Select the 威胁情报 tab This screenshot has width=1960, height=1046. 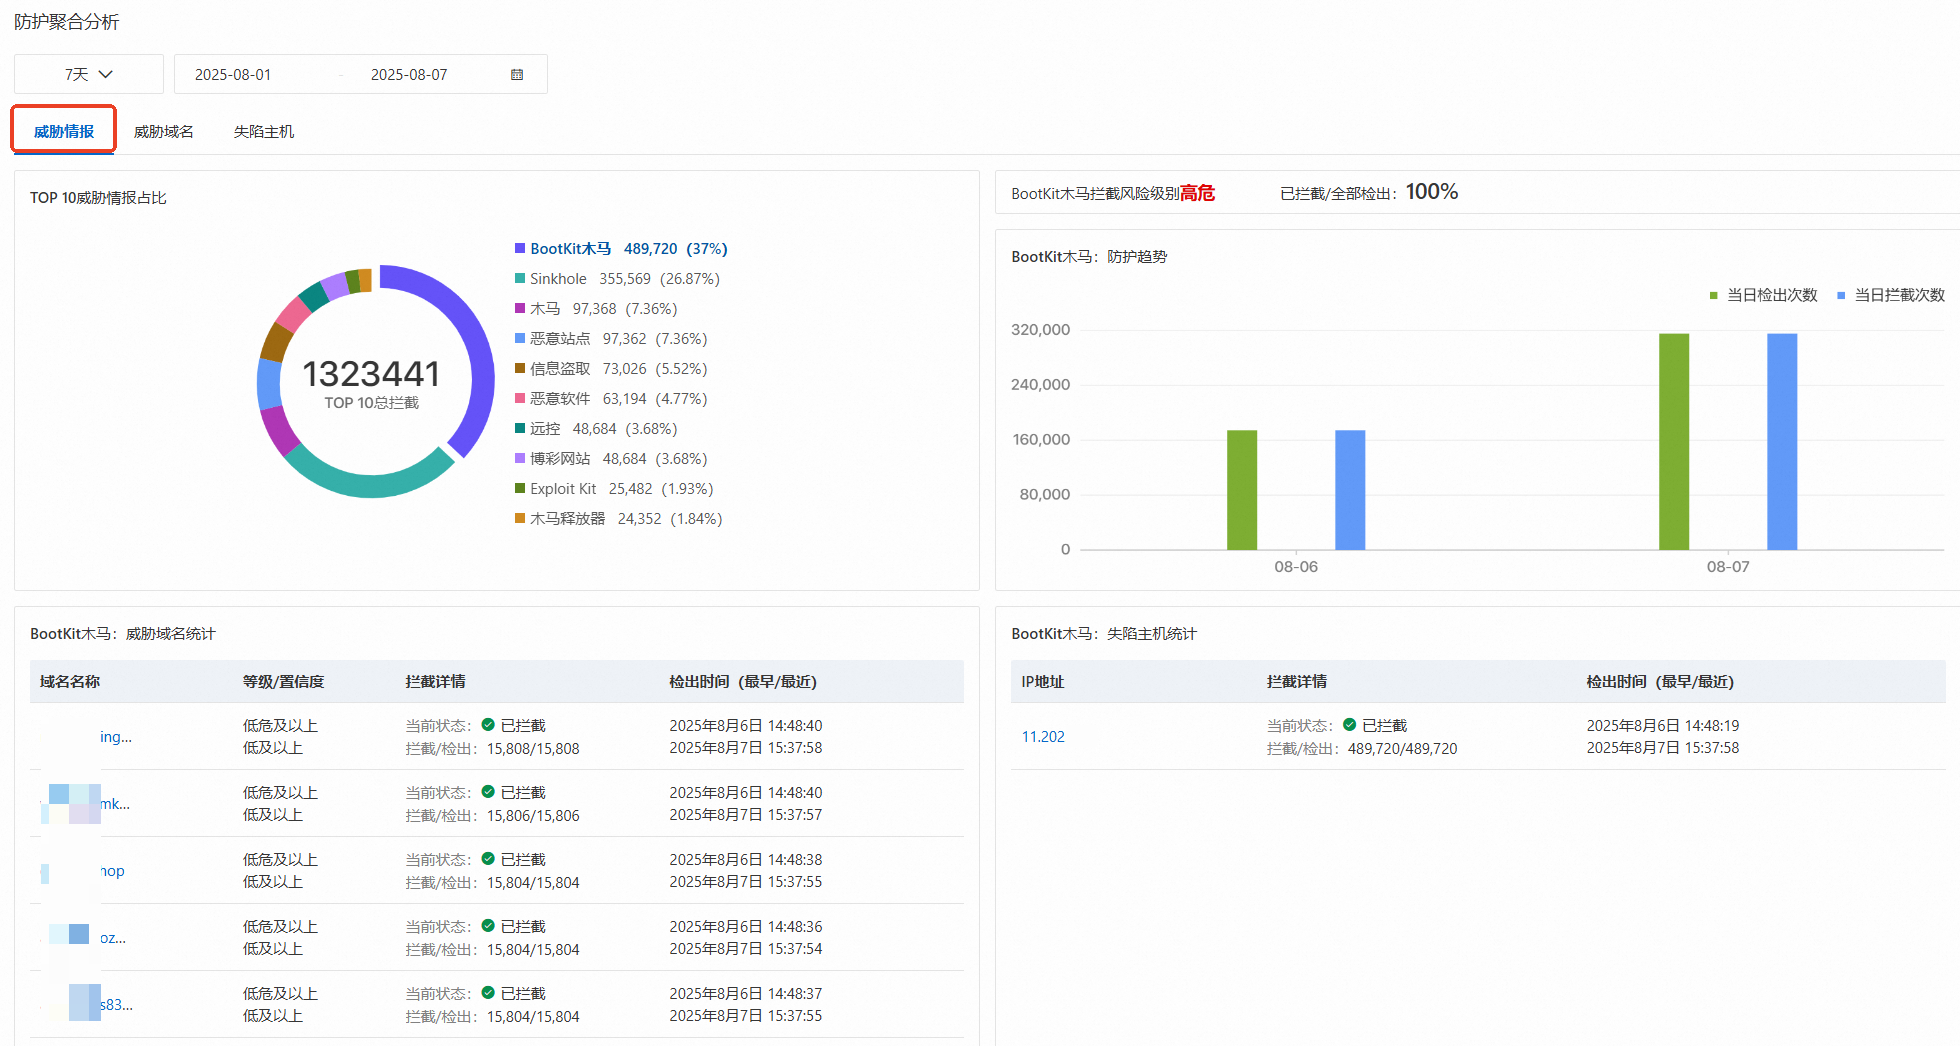[x=64, y=131]
